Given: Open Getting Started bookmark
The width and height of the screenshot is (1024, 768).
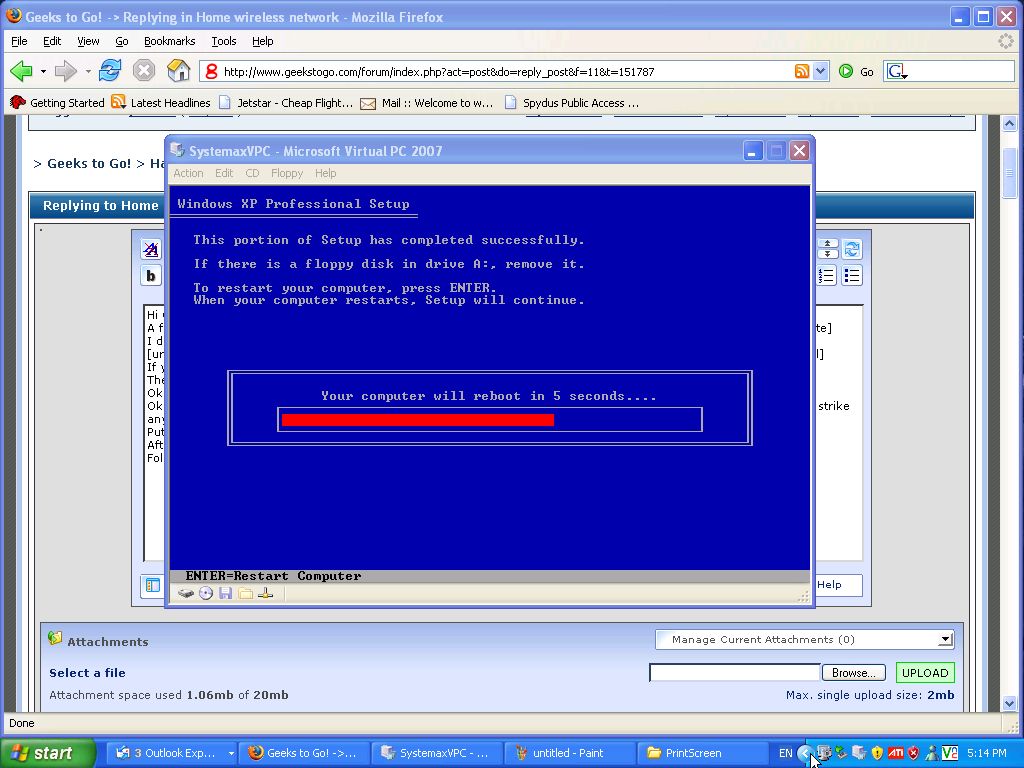Looking at the screenshot, I should click(57, 103).
